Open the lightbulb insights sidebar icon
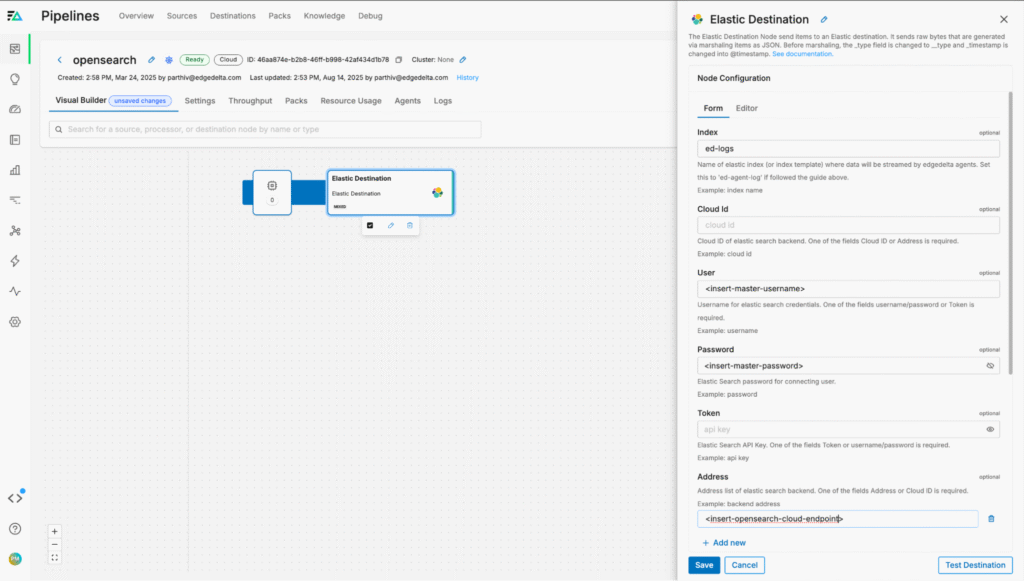 (15, 79)
